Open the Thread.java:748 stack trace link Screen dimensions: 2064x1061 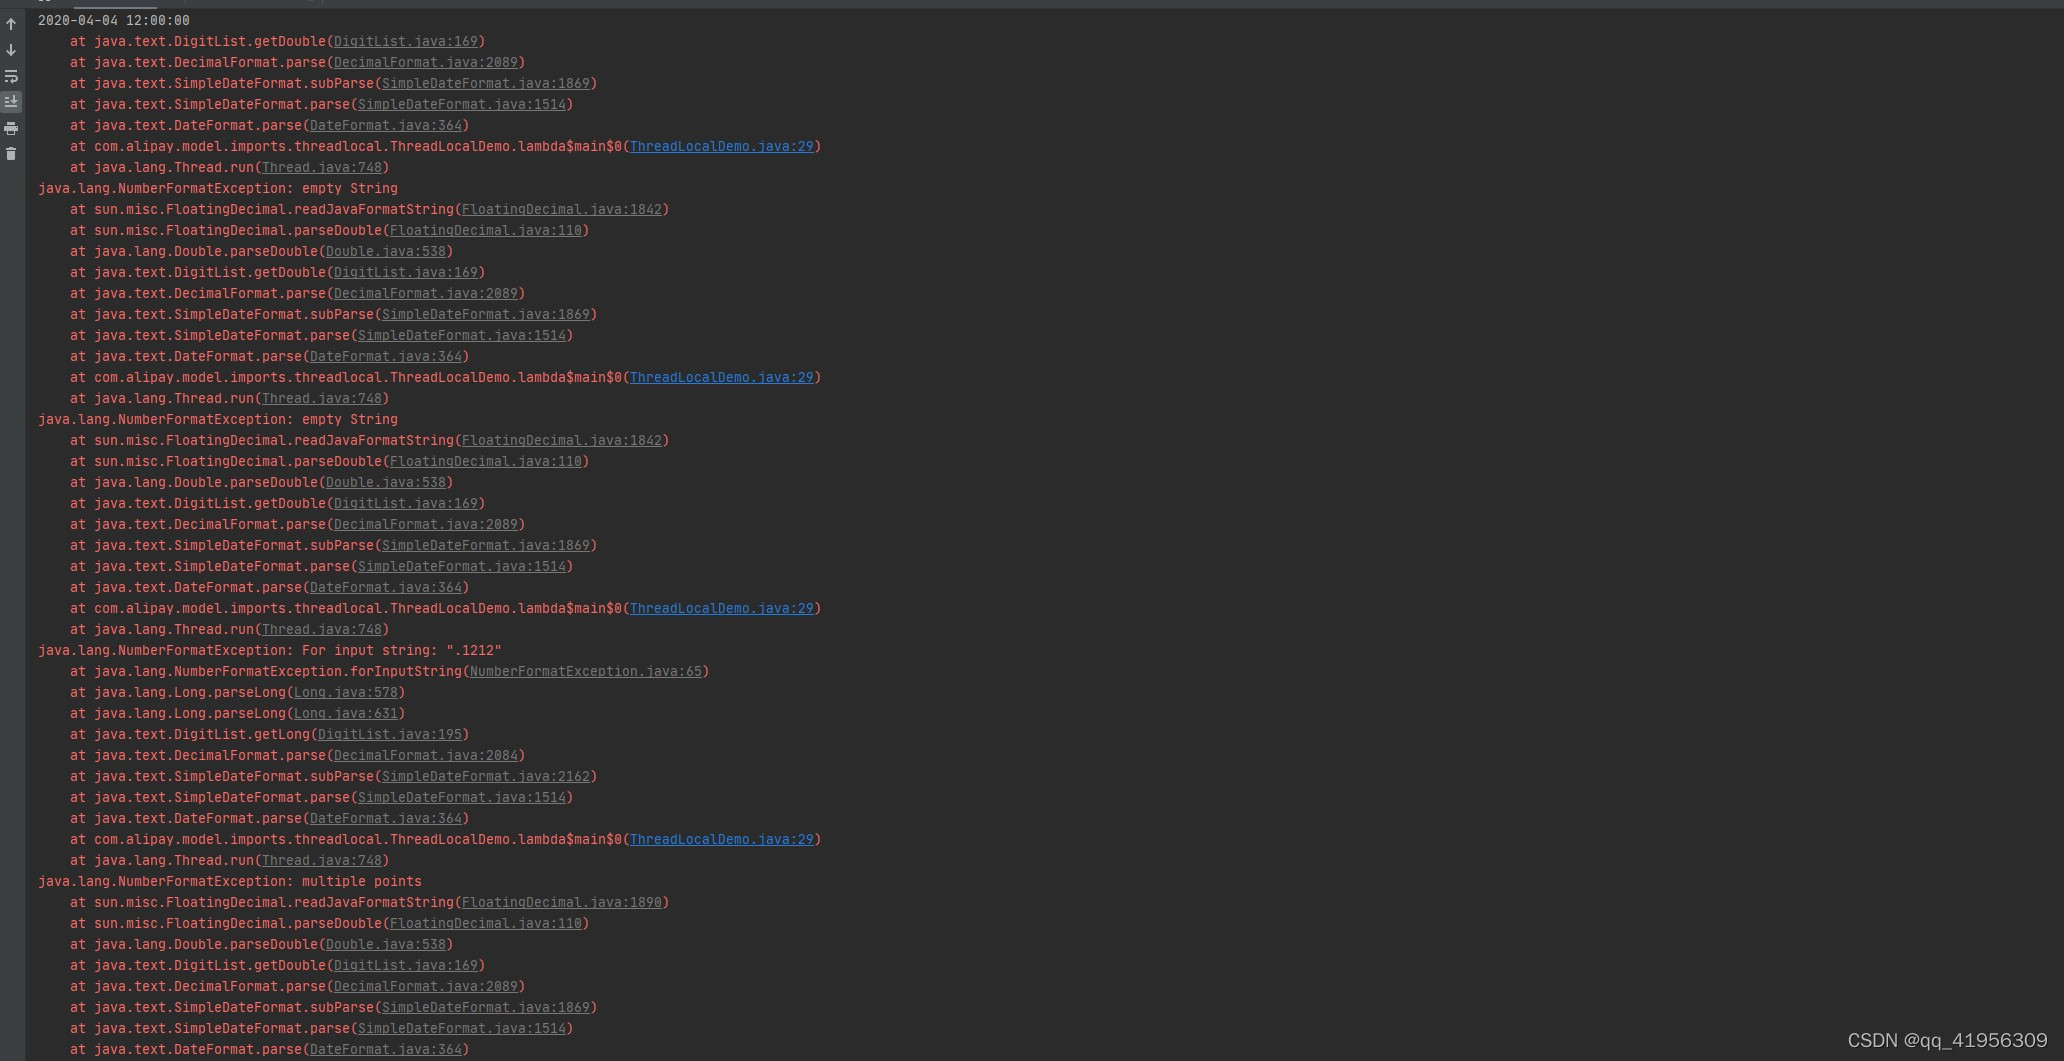click(x=322, y=167)
